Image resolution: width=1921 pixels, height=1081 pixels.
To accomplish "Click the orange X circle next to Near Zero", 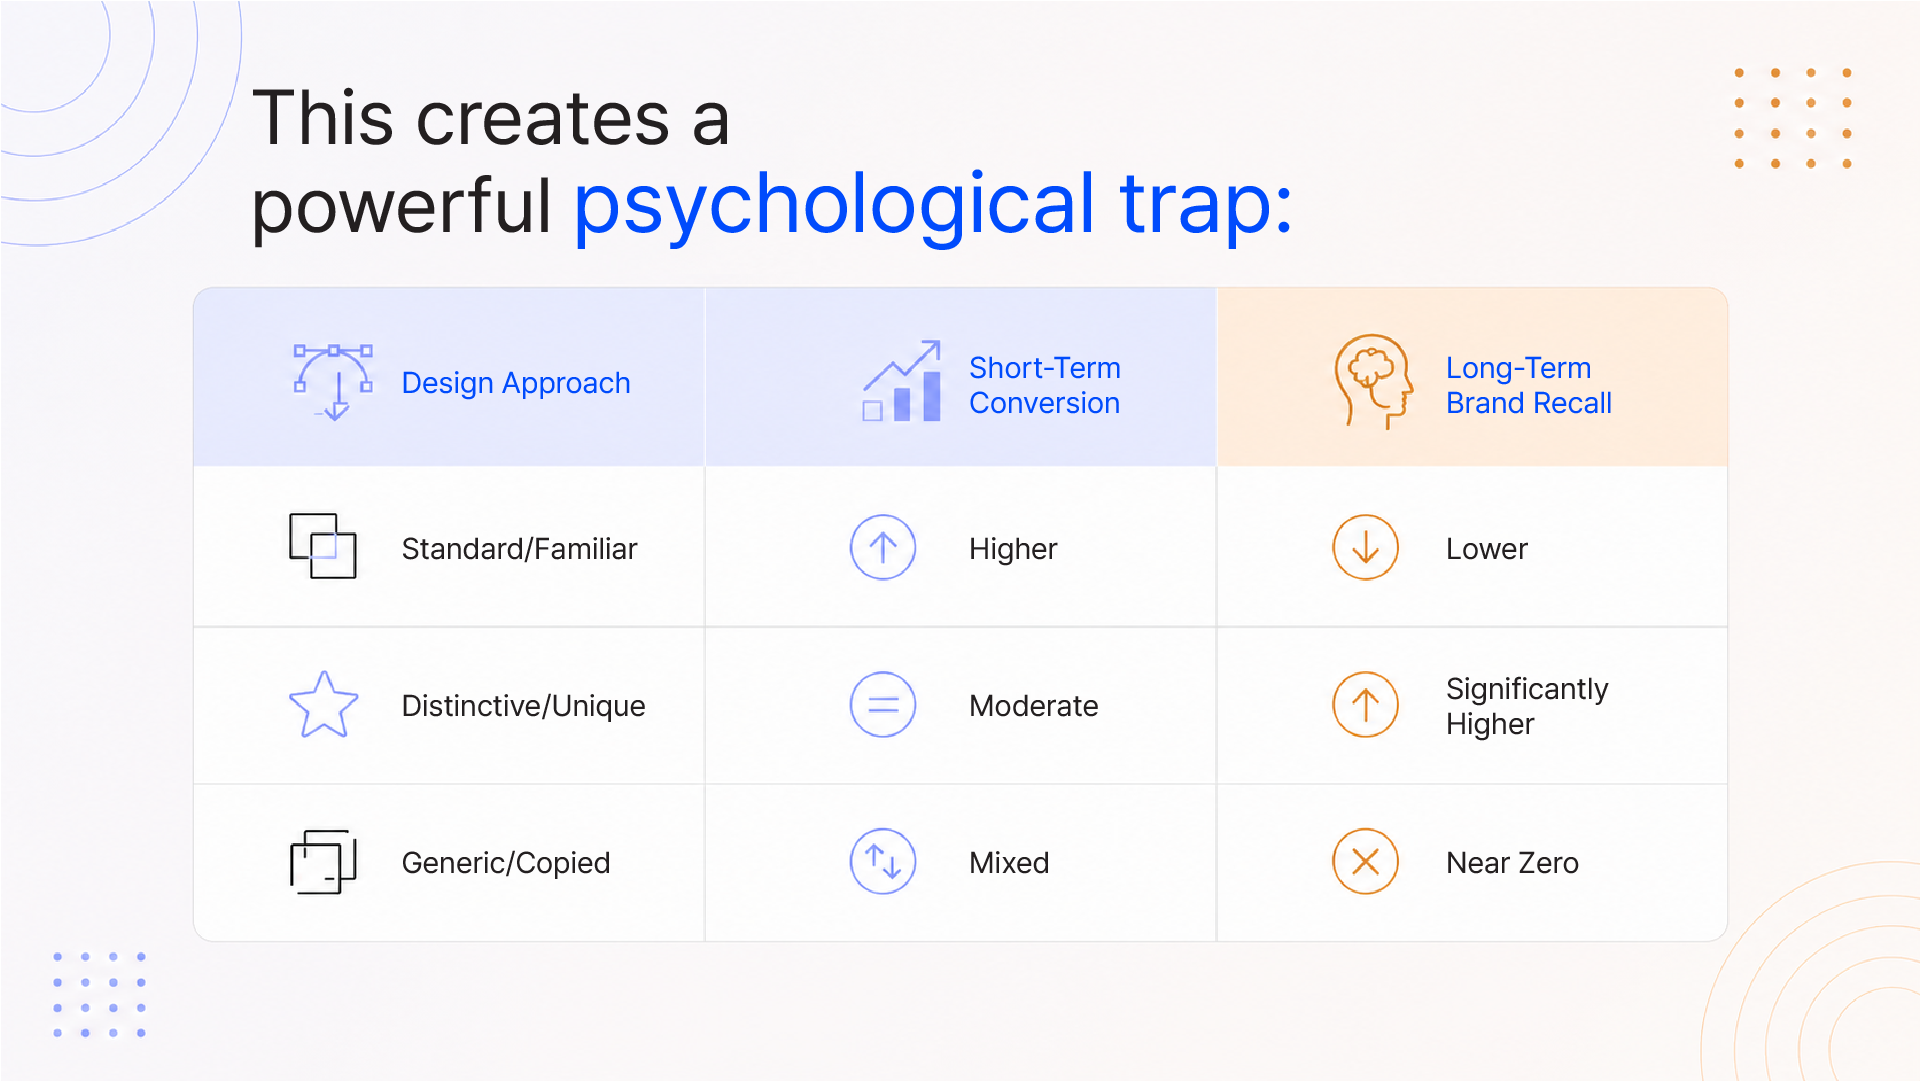I will pos(1365,862).
